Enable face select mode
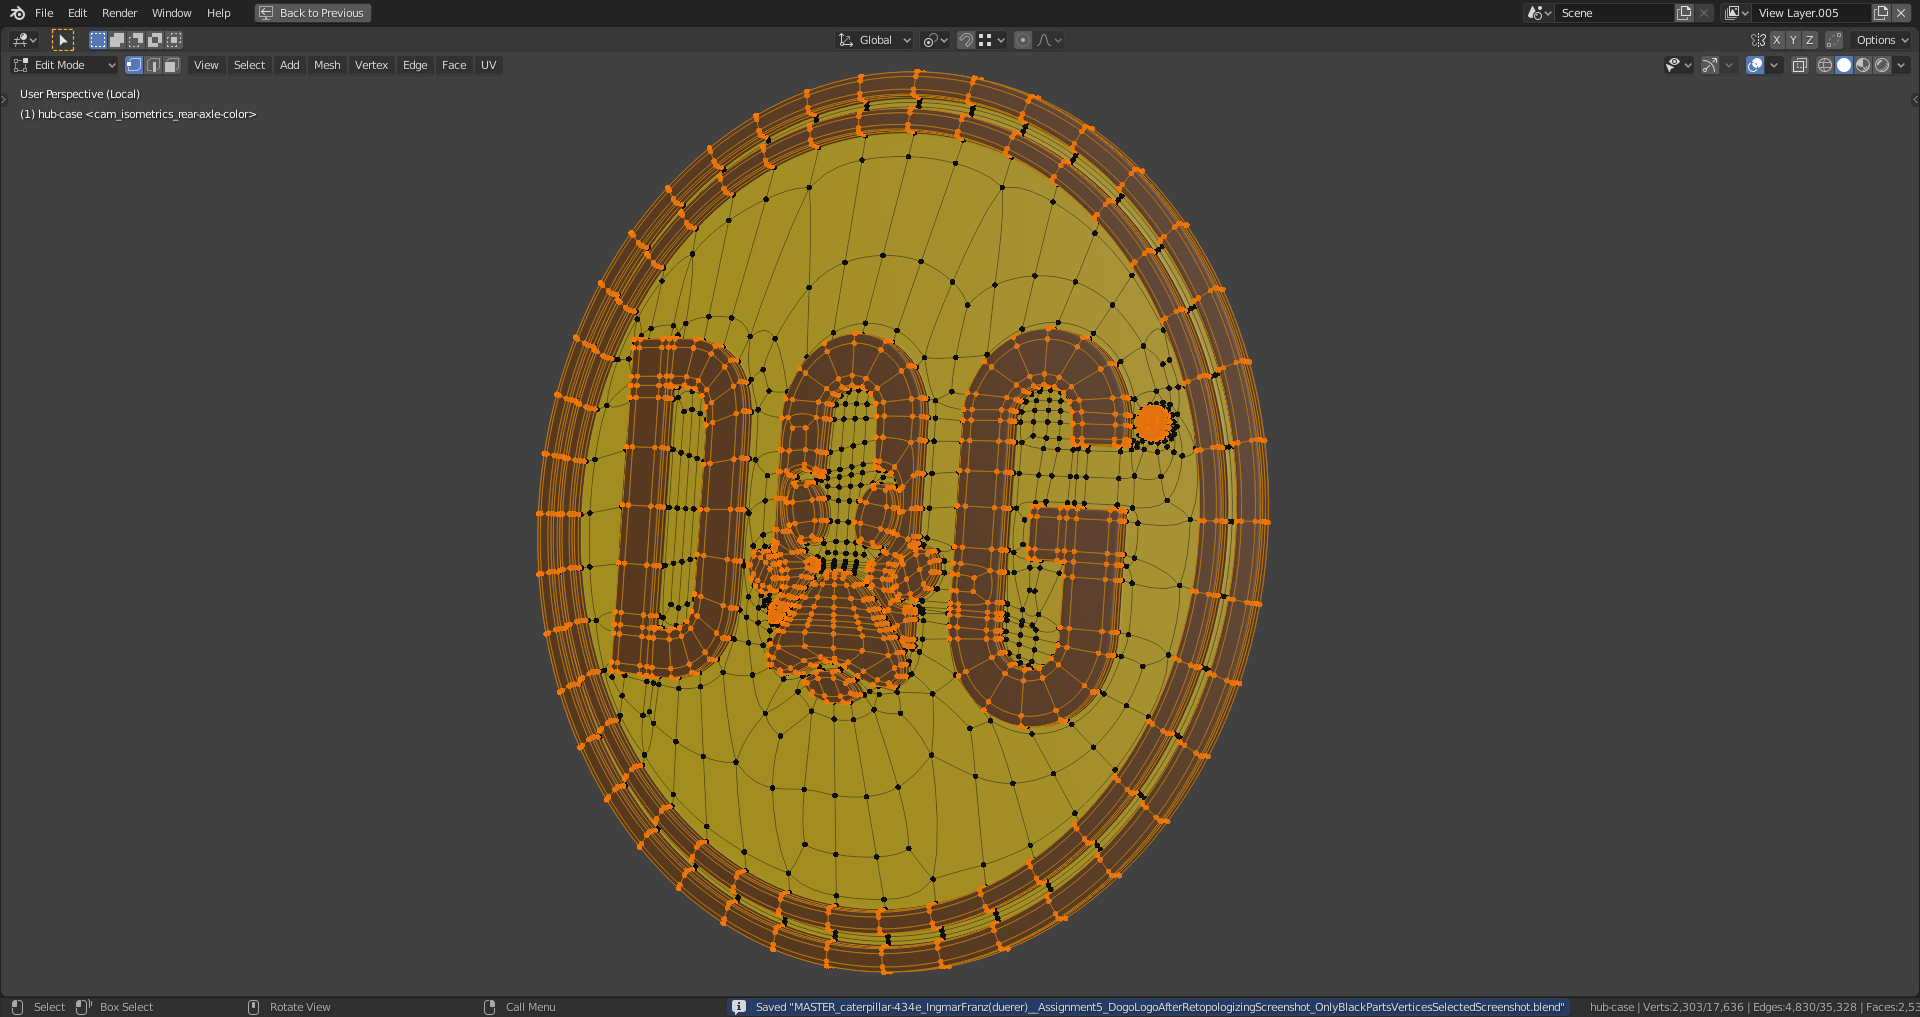 172,65
